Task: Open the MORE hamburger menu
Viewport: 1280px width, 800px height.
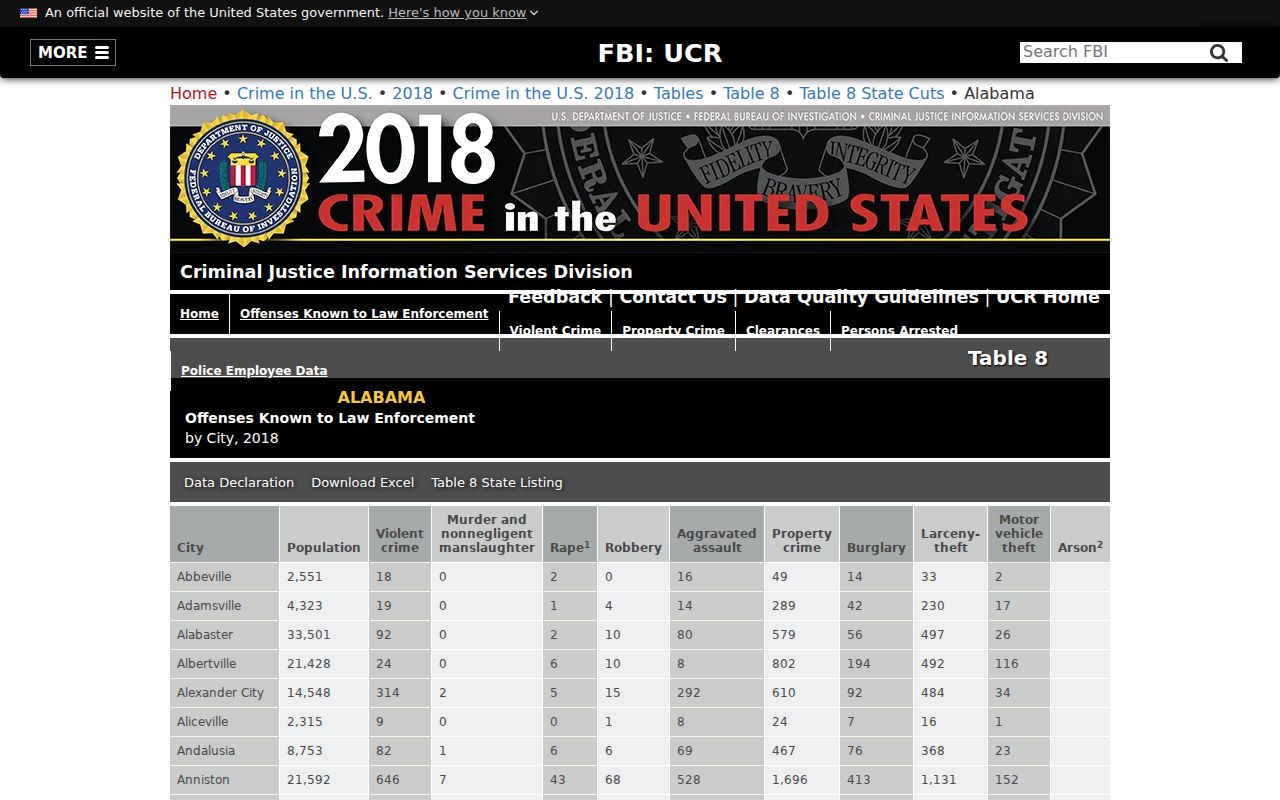Action: (73, 53)
